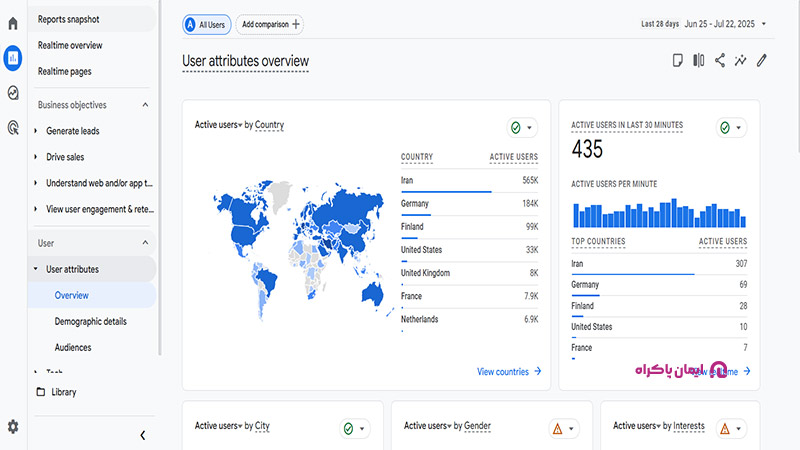Click the 435 active users value
The image size is (800, 450).
point(587,149)
